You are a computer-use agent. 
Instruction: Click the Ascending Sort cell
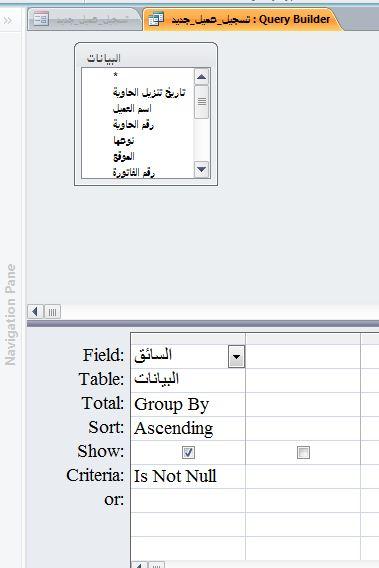188,428
